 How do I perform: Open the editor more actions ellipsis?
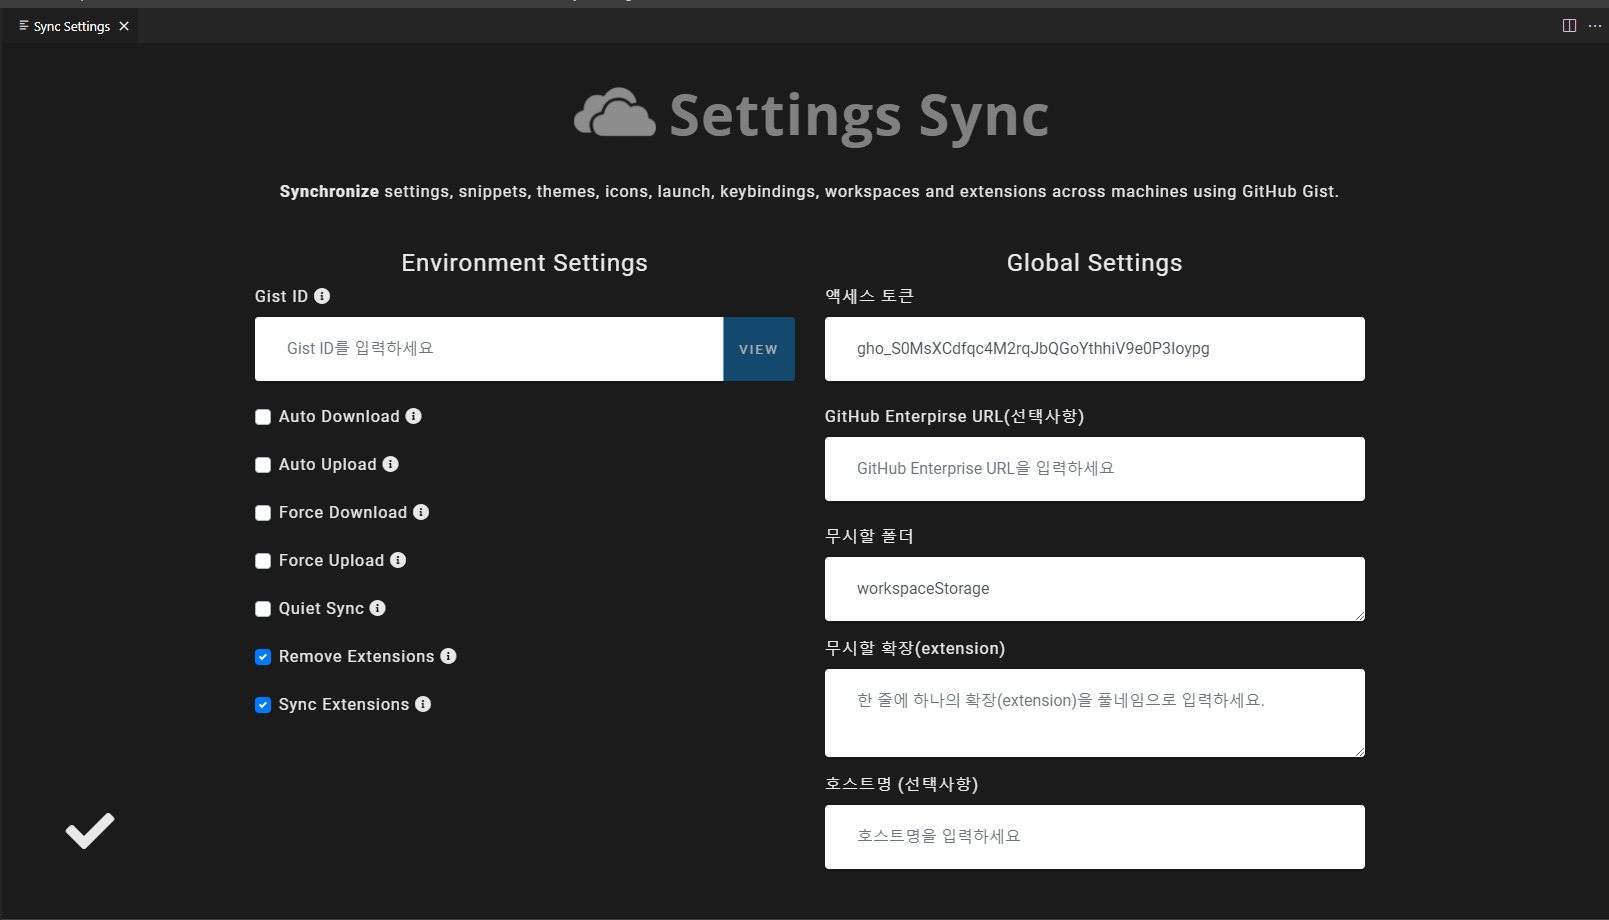(1594, 26)
